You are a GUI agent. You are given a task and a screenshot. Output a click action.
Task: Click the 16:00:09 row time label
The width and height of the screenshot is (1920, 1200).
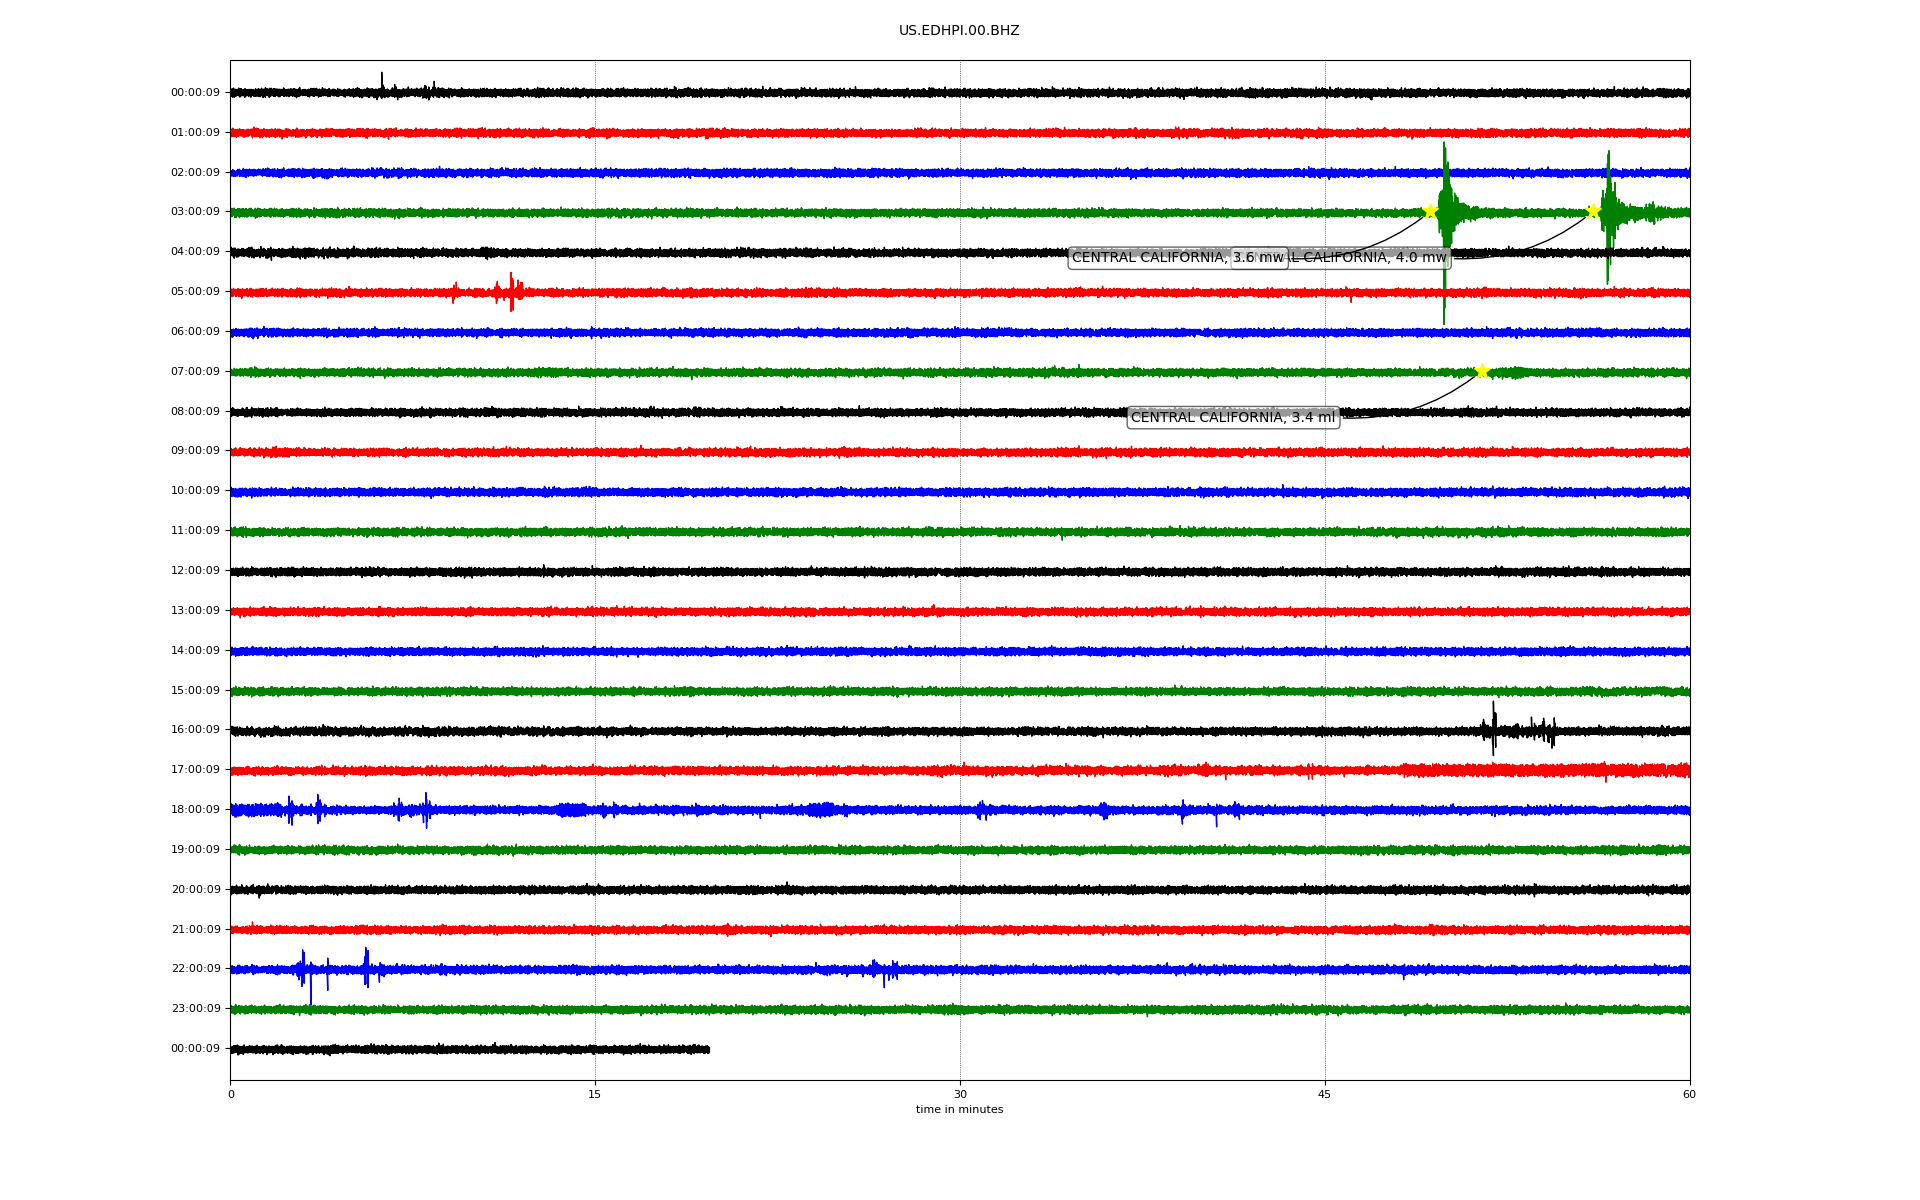[195, 730]
